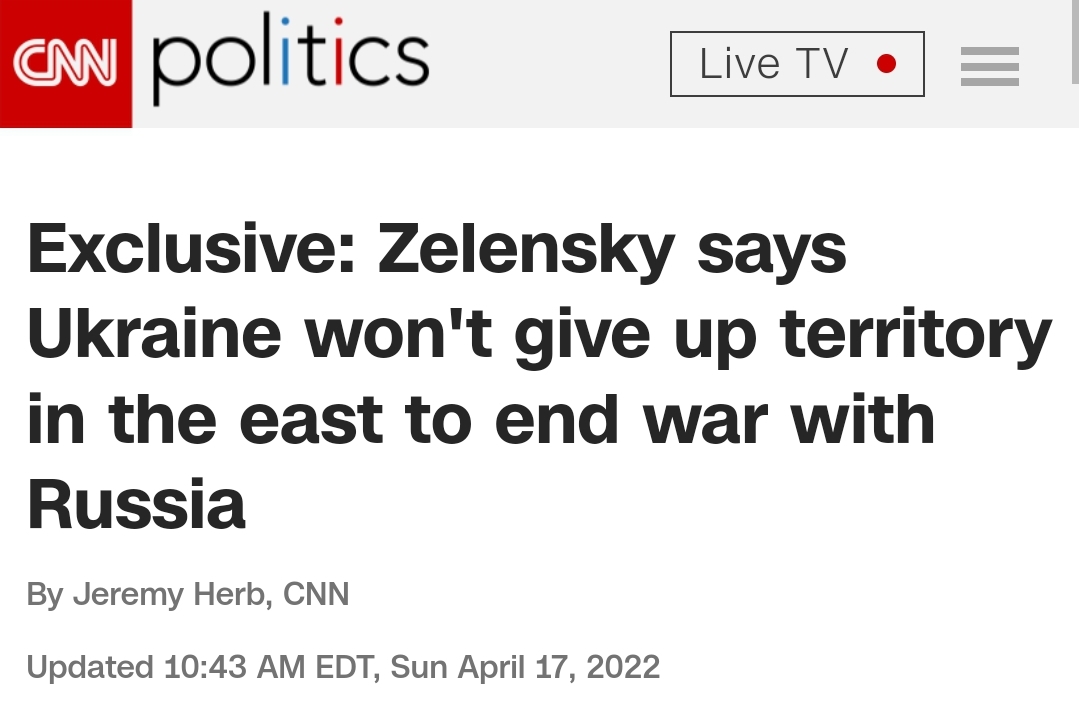Select the author name Jeremy Herb
Viewport: 1079px width, 713px height.
click(x=169, y=594)
